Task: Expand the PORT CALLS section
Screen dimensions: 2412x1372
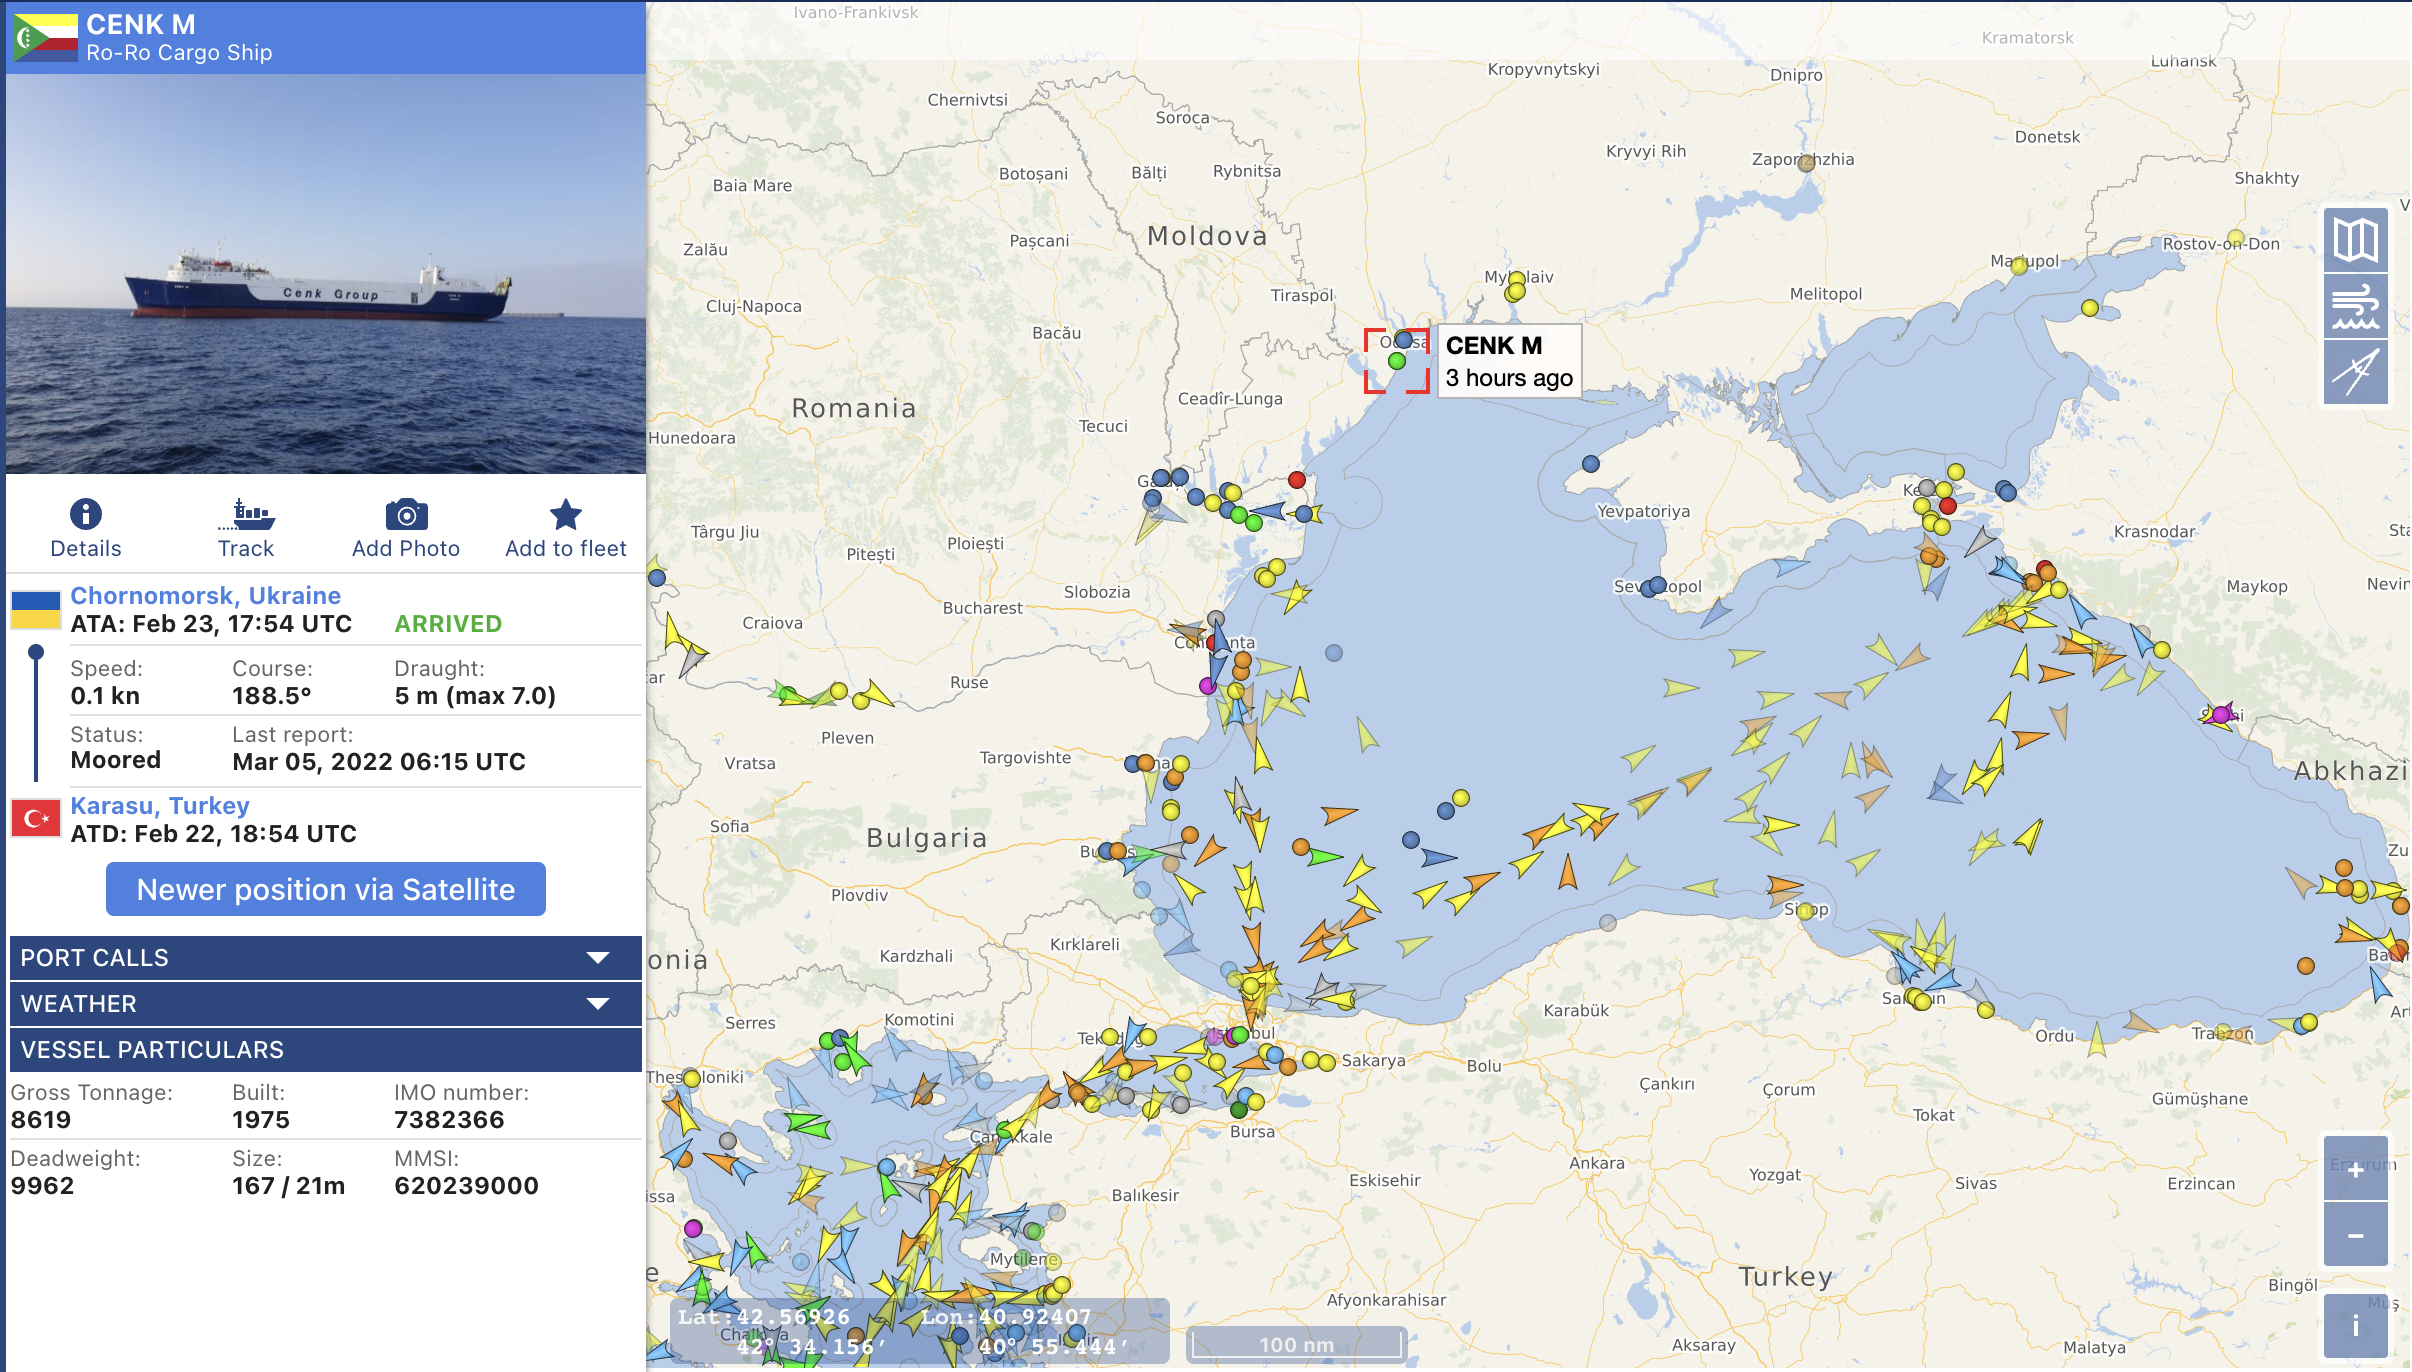Action: [323, 956]
